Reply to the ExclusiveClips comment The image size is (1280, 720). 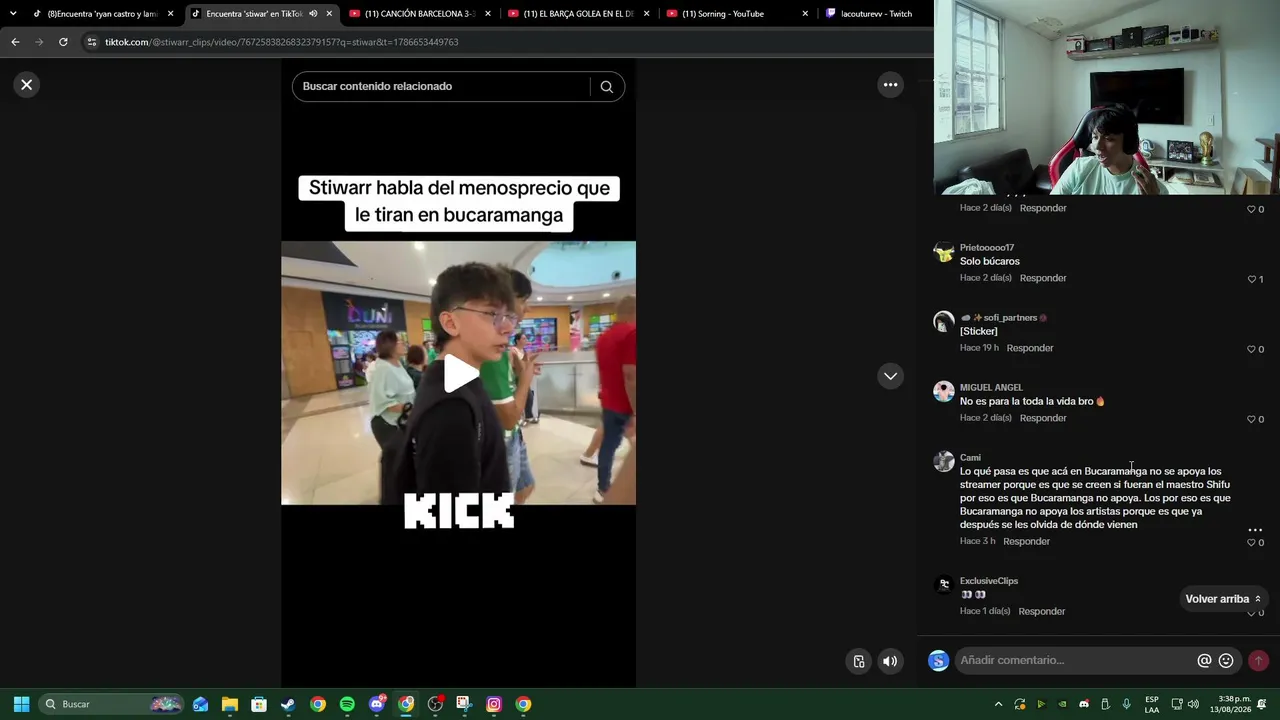(x=1041, y=612)
